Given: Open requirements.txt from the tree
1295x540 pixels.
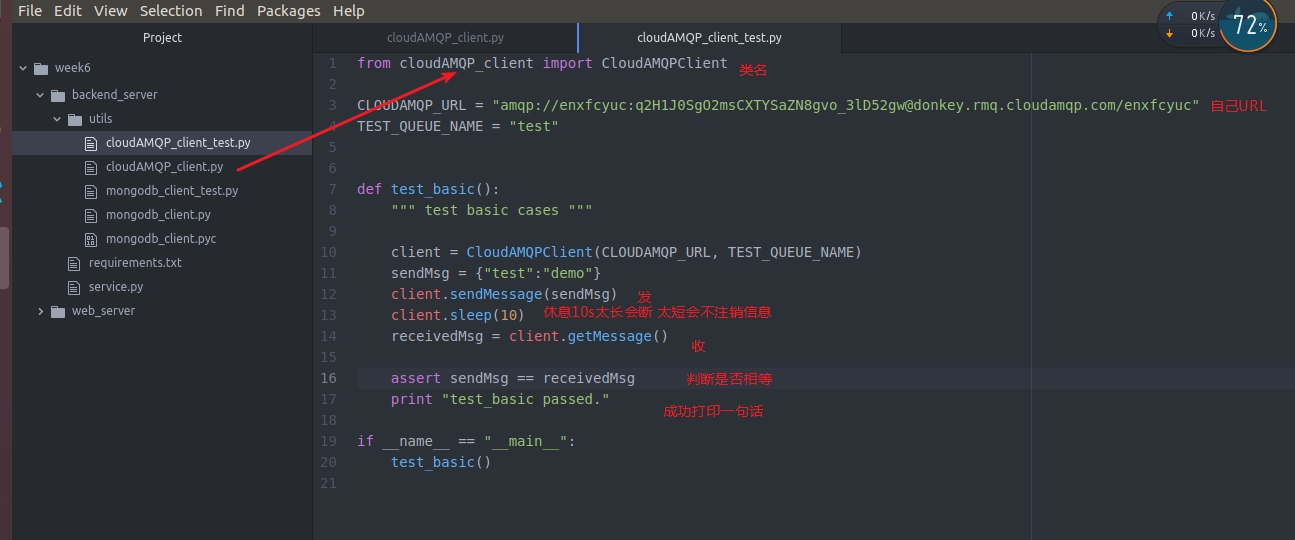Looking at the screenshot, I should pos(135,263).
